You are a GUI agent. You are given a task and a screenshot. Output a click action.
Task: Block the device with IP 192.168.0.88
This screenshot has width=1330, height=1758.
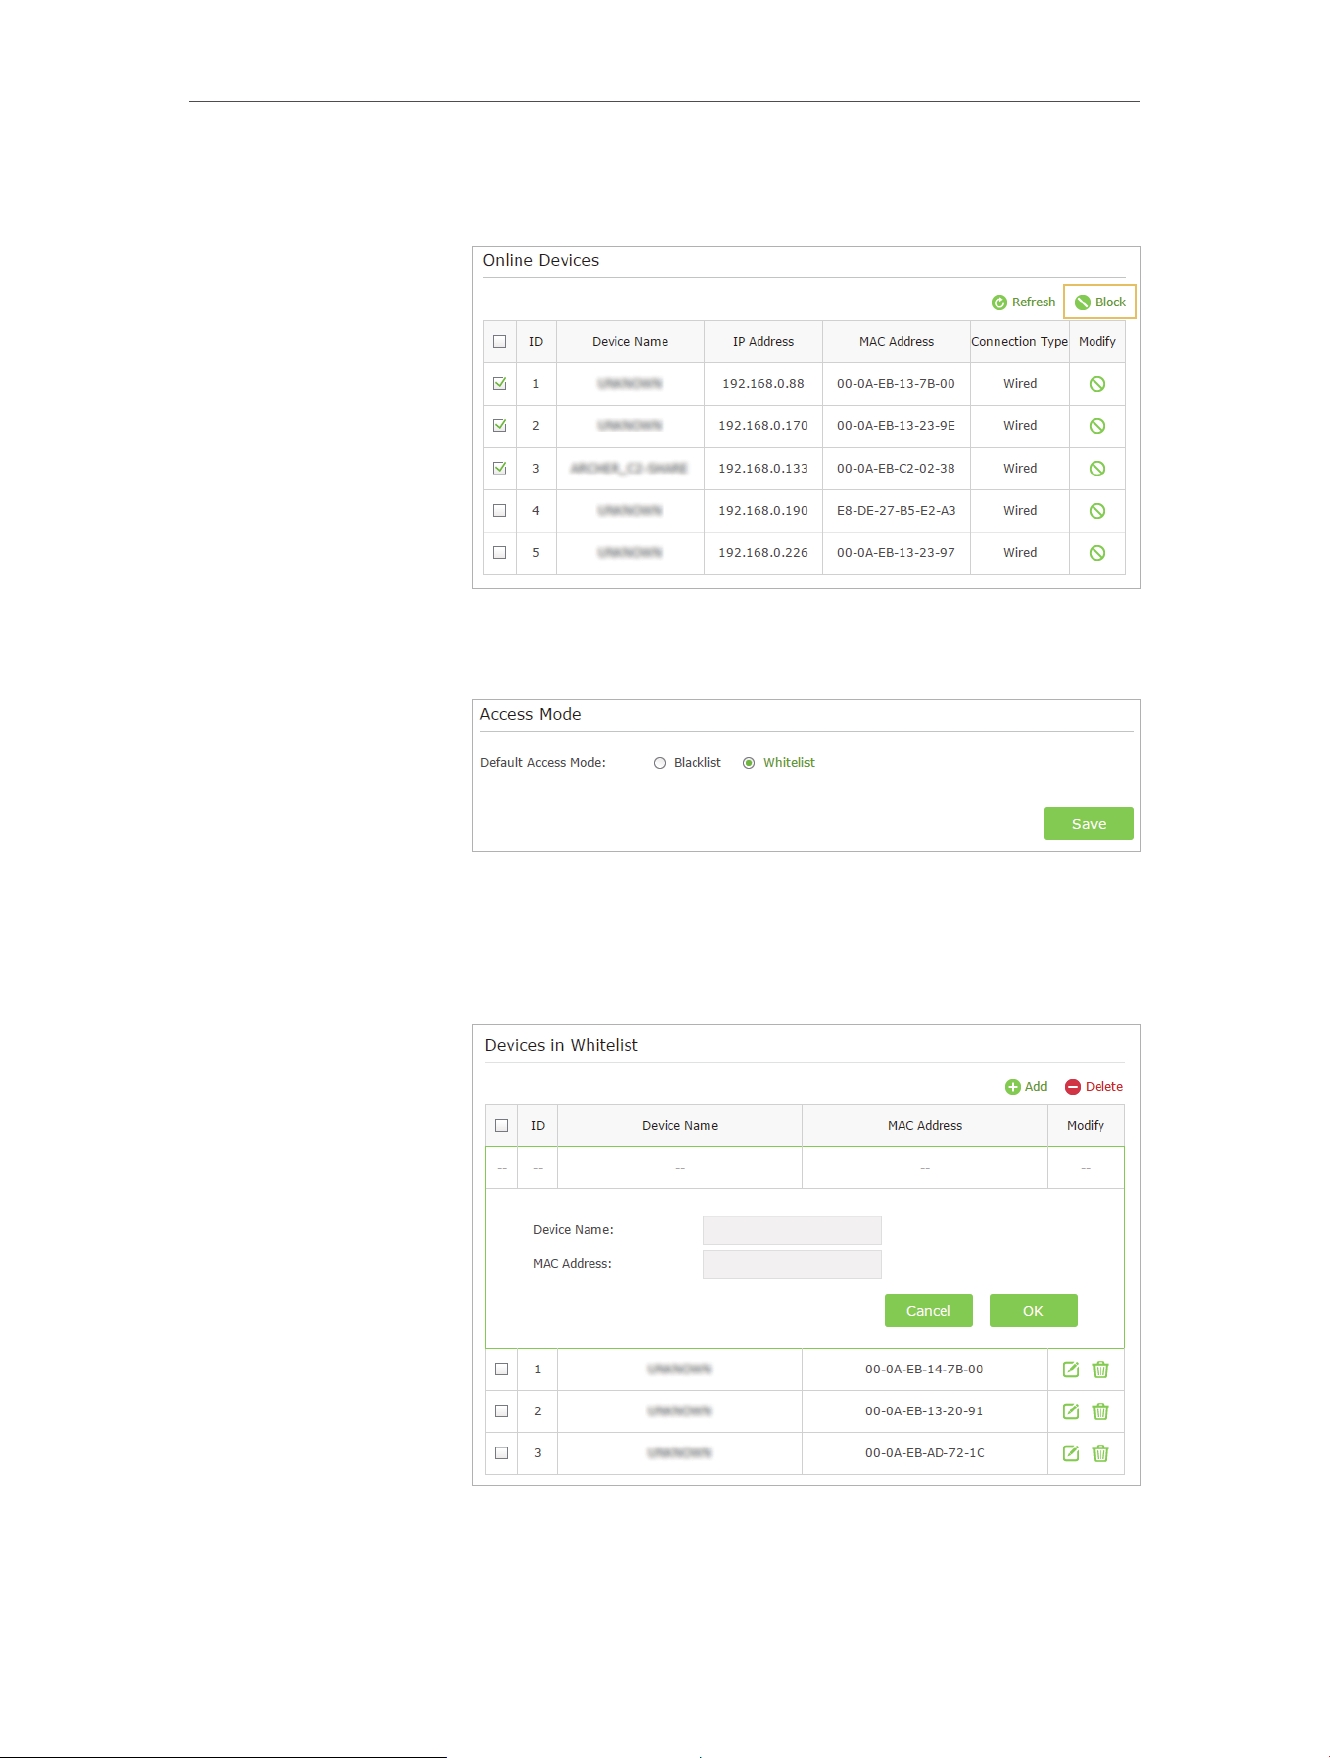tap(1097, 384)
